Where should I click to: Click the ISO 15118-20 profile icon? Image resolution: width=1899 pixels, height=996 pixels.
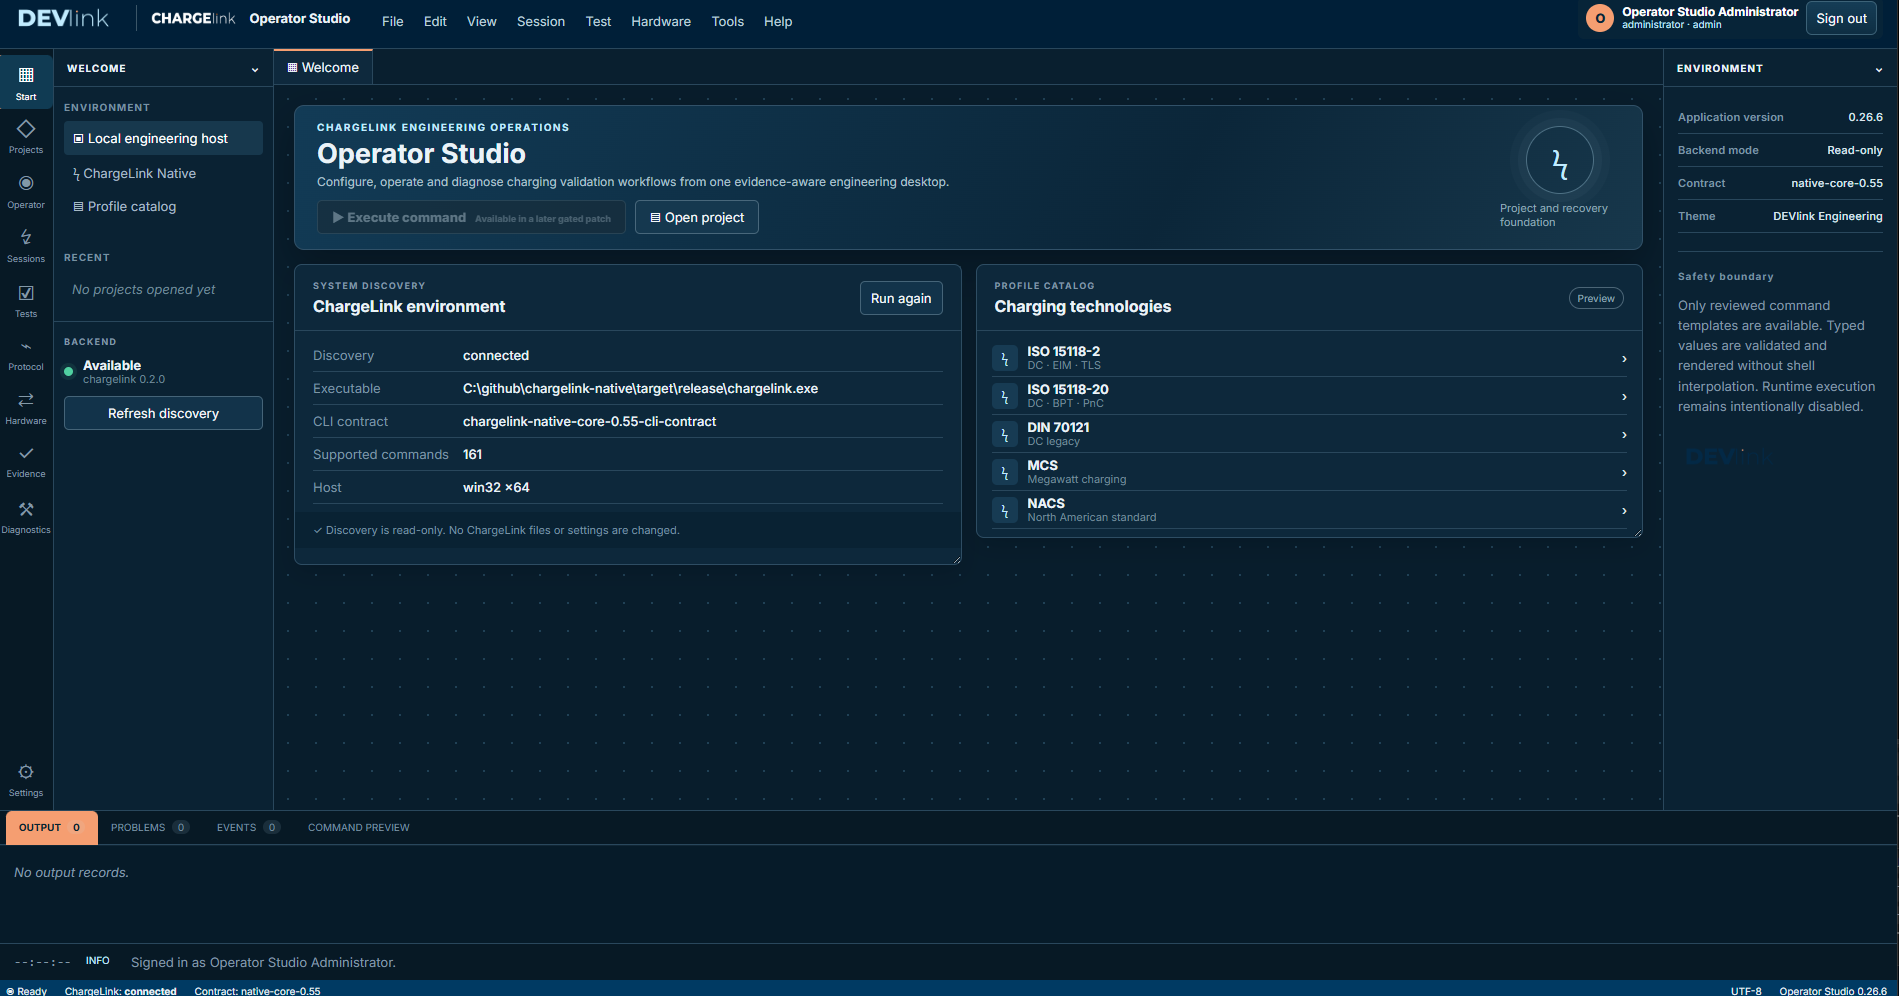tap(1005, 396)
